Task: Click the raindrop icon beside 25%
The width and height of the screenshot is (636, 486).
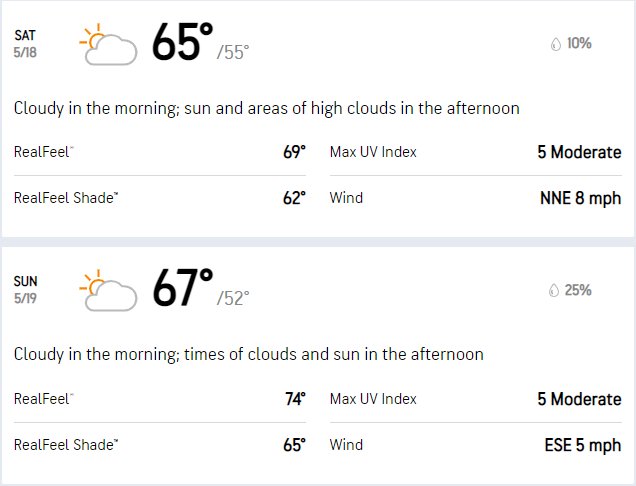Action: (554, 290)
